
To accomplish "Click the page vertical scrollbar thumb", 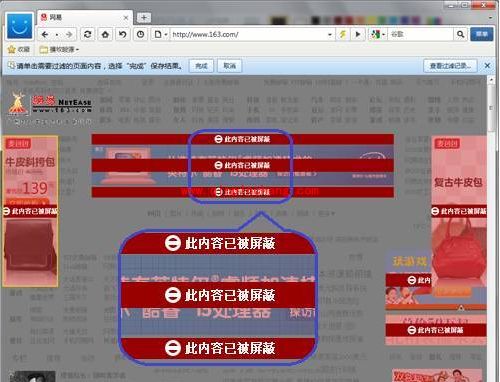I will pos(491,108).
